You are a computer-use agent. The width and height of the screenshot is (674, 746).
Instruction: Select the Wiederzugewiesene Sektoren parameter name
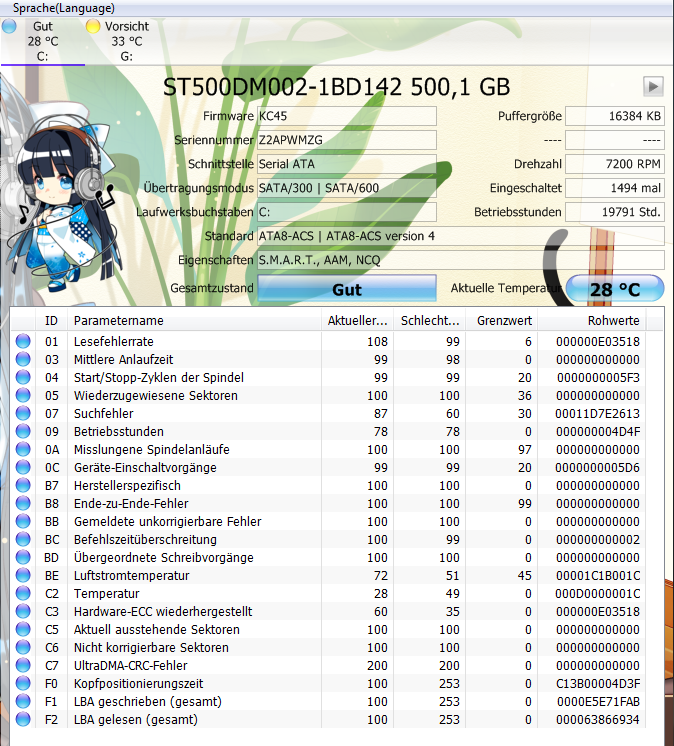point(156,396)
